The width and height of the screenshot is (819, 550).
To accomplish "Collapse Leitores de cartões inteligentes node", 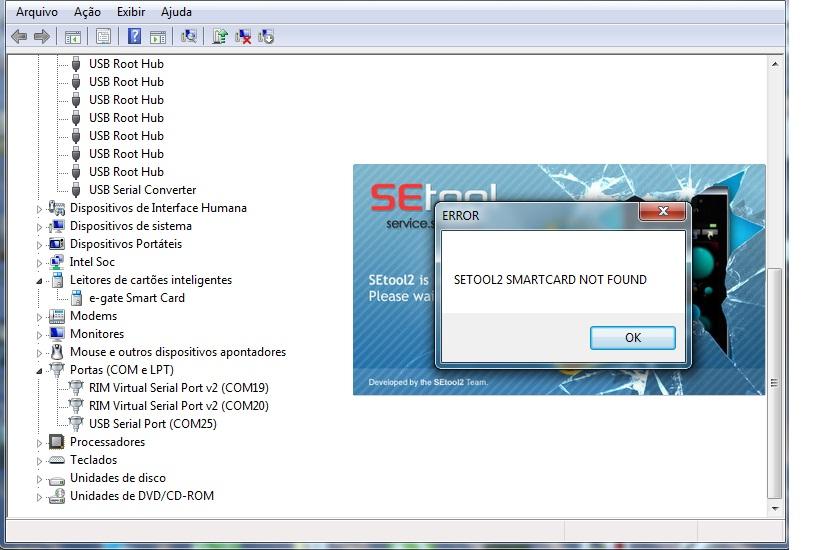I will (39, 281).
